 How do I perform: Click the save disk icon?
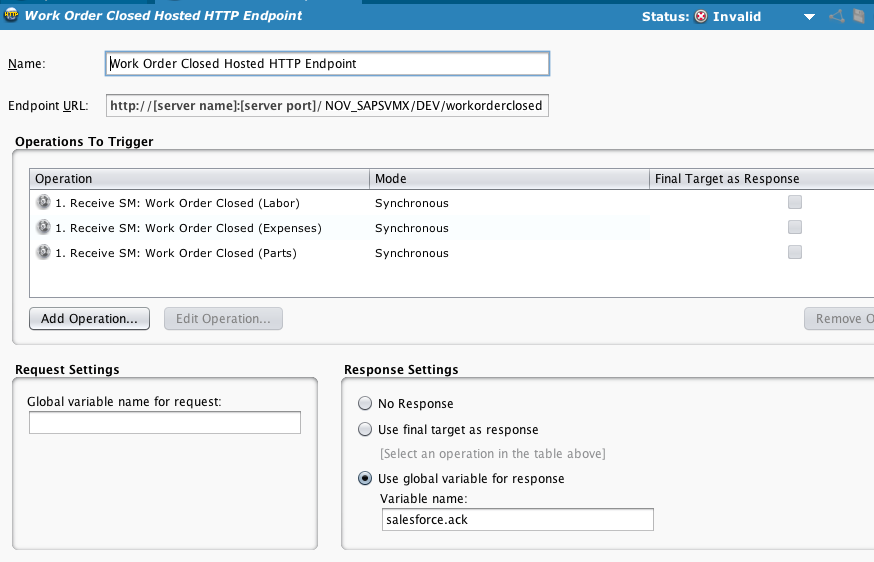pos(859,17)
